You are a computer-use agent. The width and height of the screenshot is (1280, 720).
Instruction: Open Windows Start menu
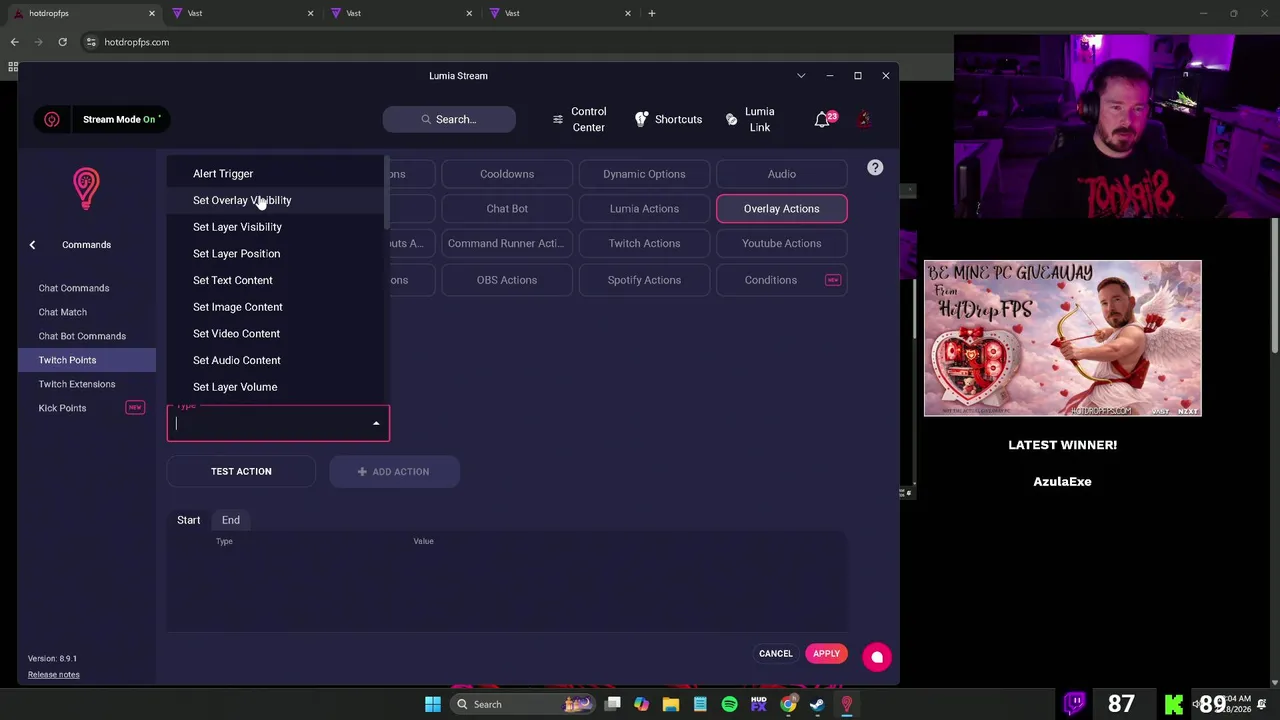click(433, 704)
